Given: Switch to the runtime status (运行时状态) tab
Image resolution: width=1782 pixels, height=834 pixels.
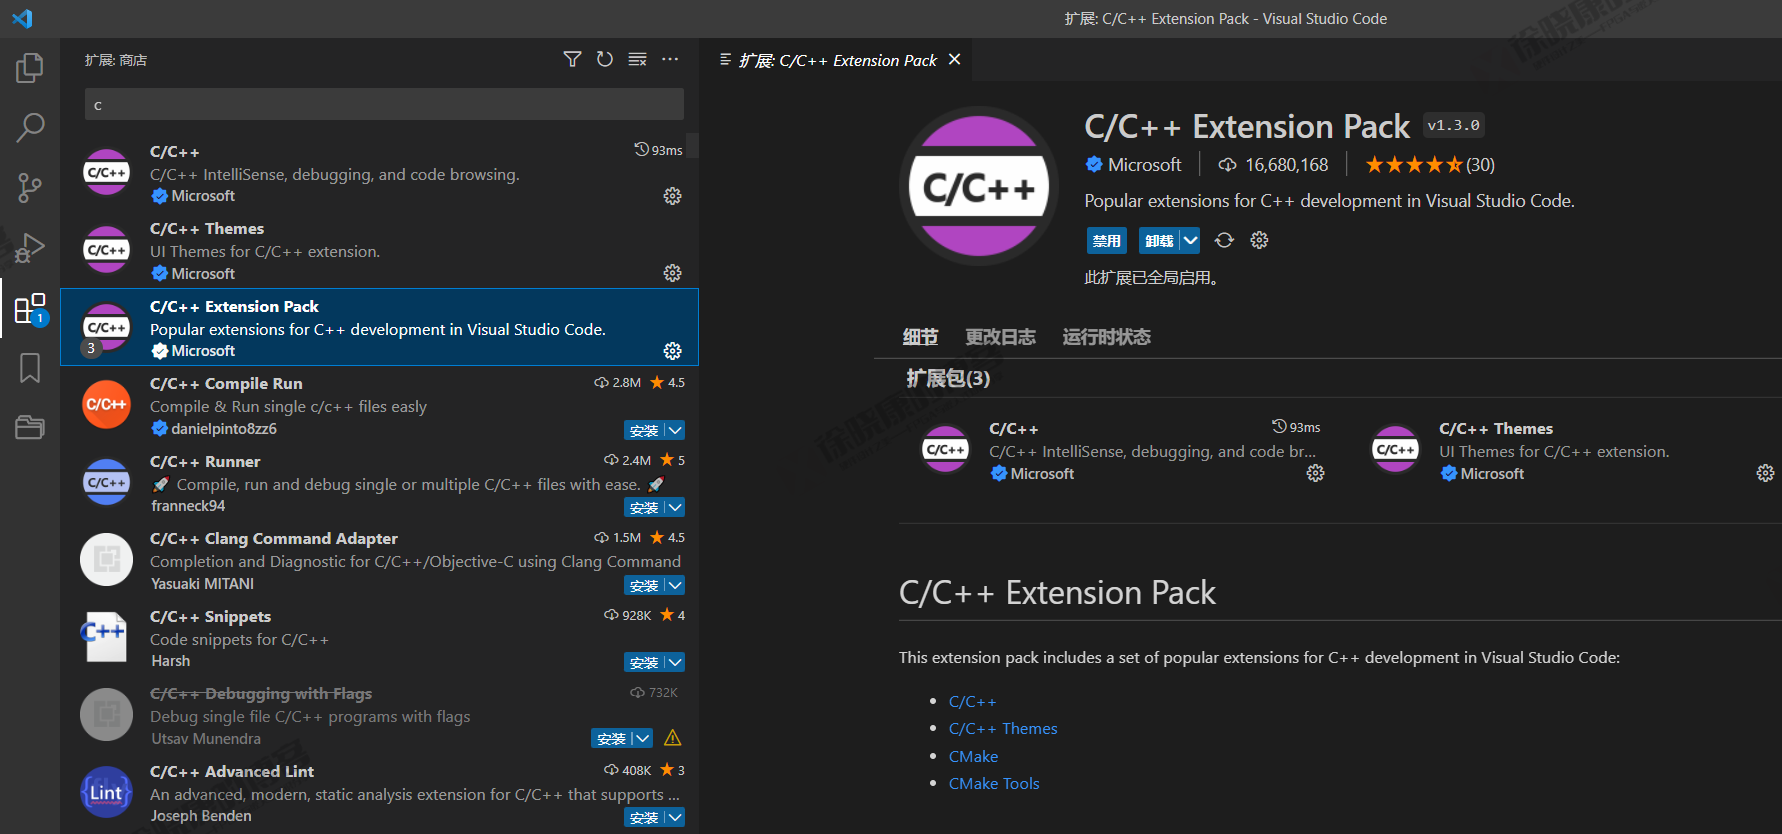Looking at the screenshot, I should 1106,337.
